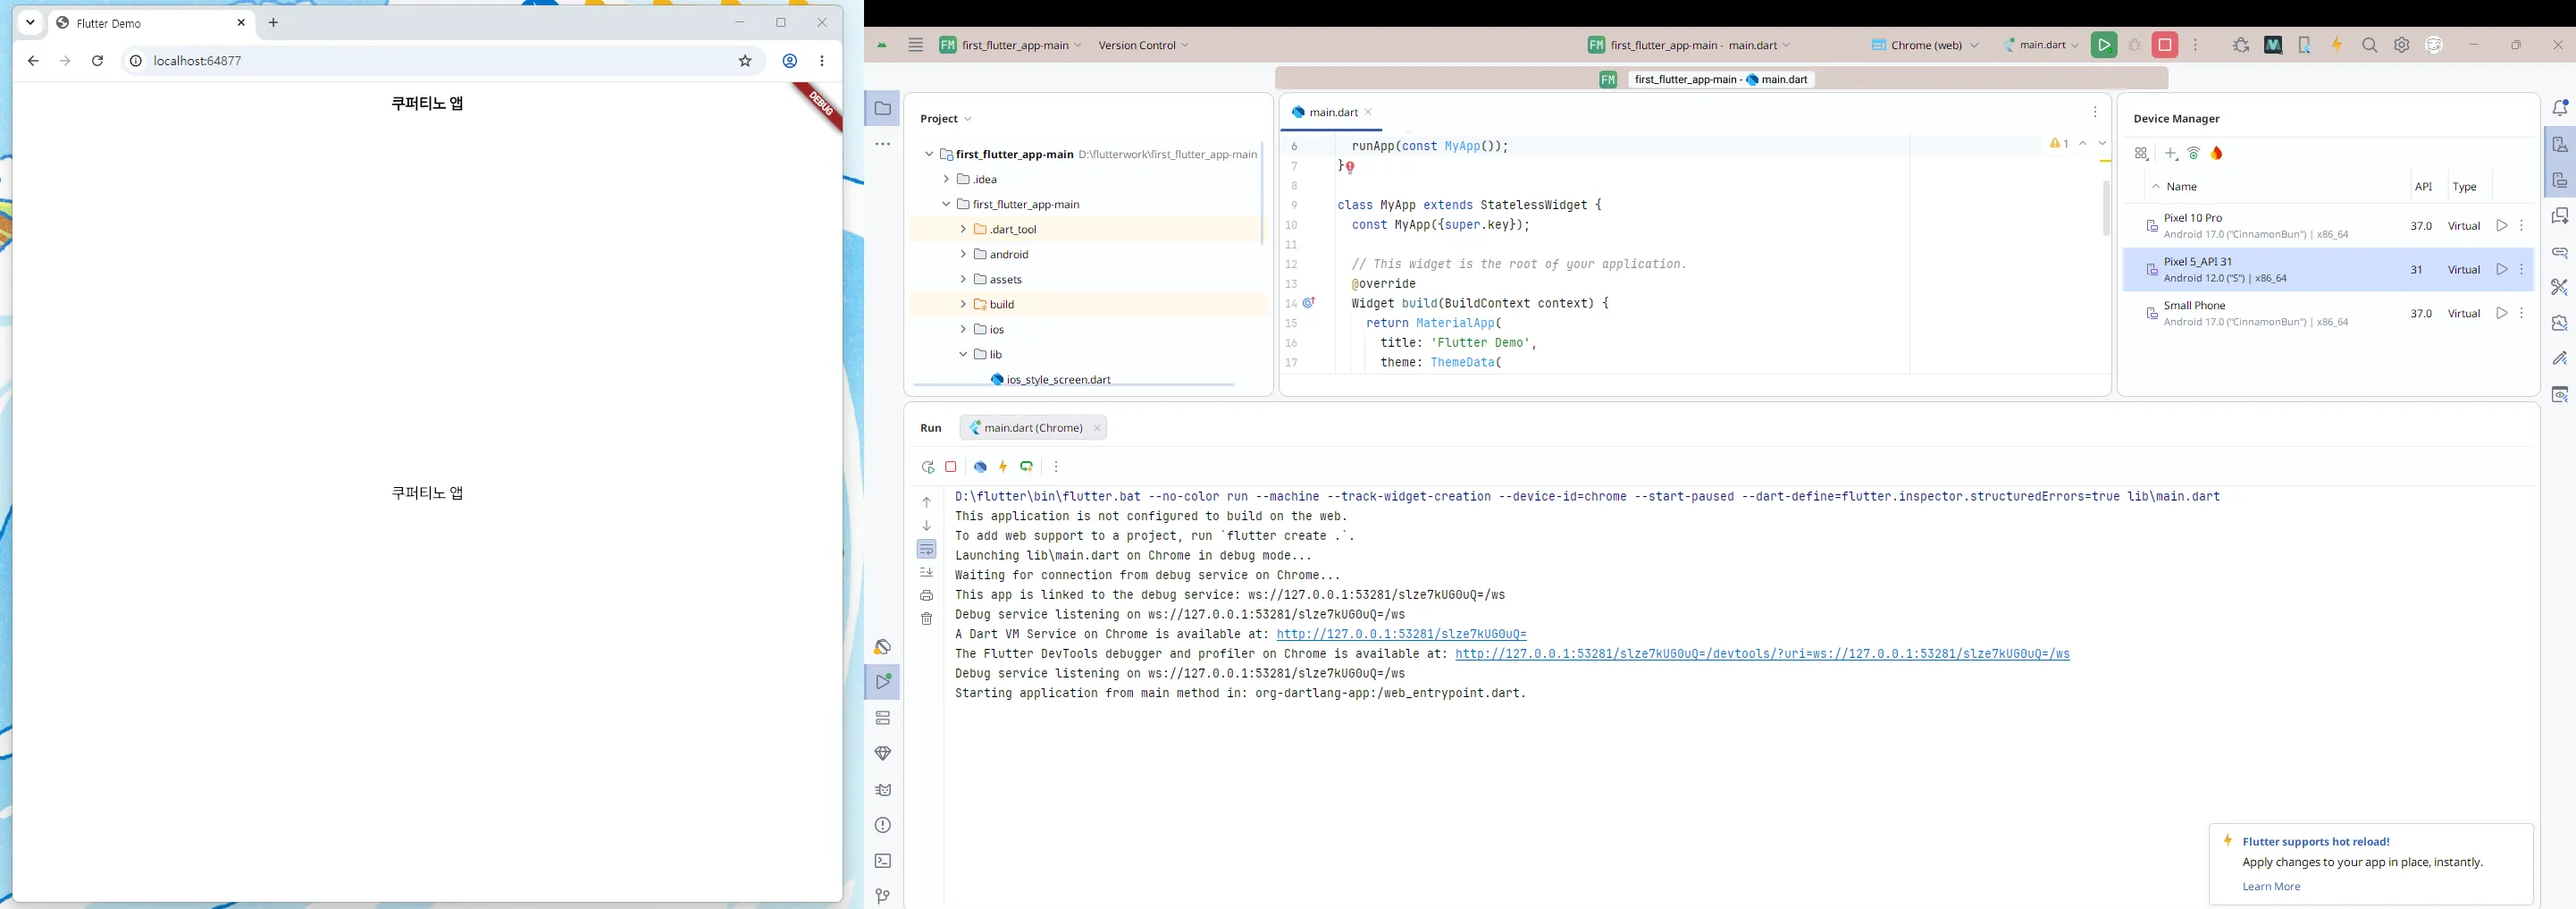Viewport: 2576px width, 909px height.
Task: Print the console output
Action: (x=927, y=596)
